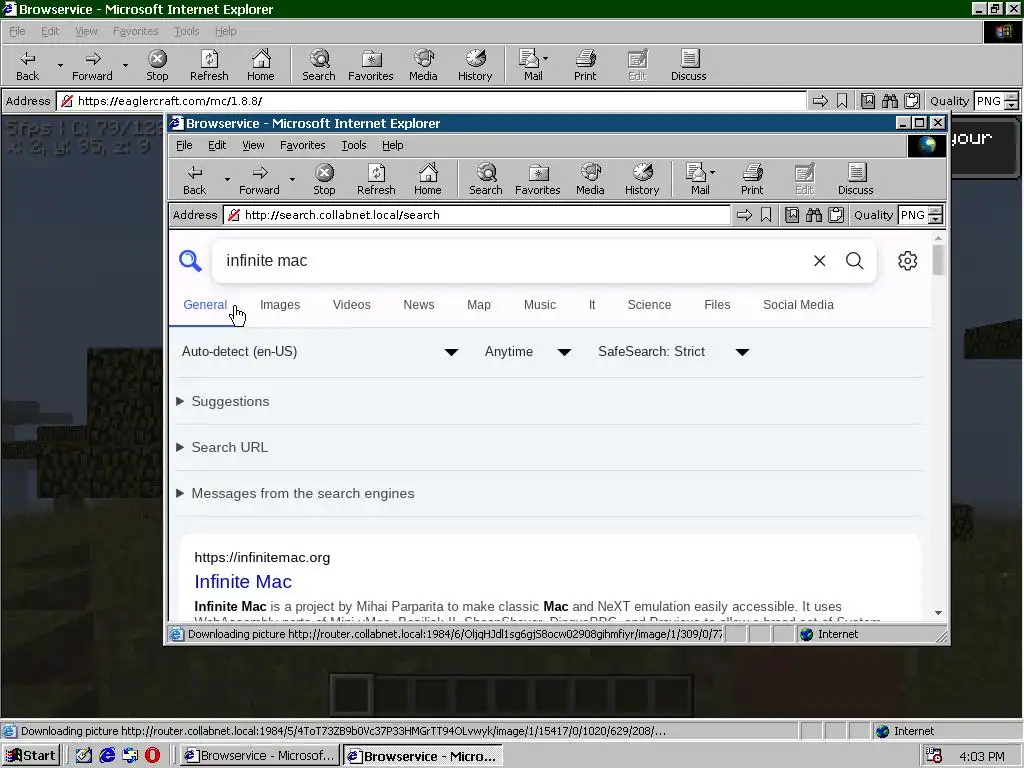Click the scroll down arrow of the results page
Viewport: 1024px width, 768px height.
coord(938,613)
